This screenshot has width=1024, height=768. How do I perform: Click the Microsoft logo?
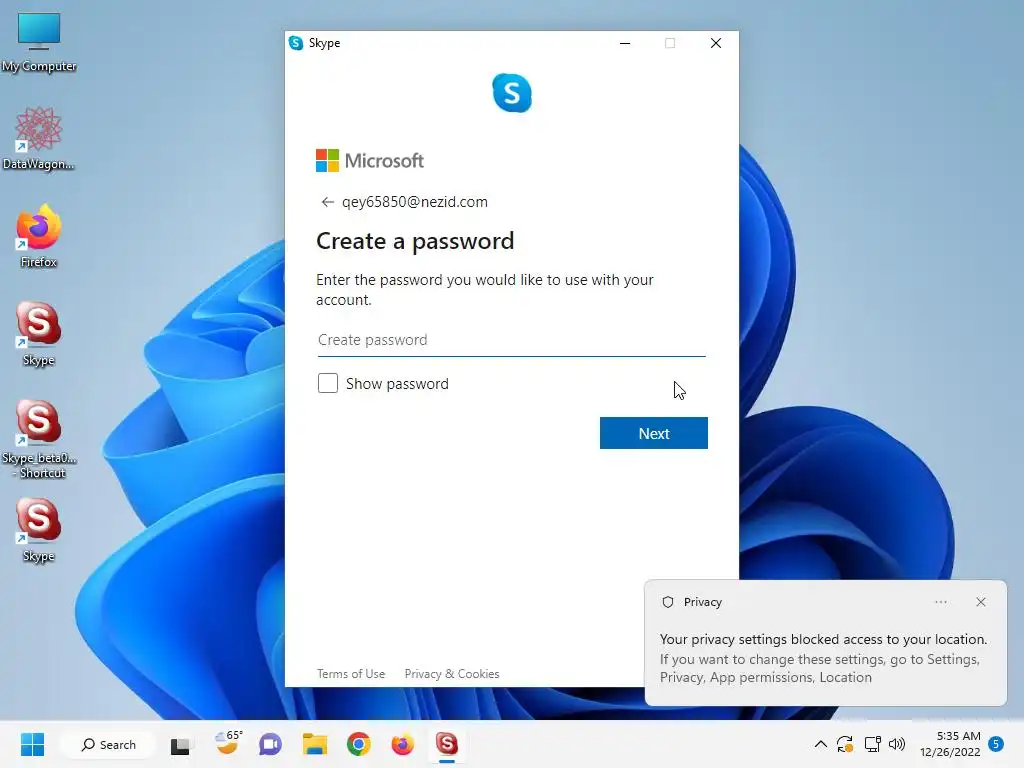tap(370, 161)
